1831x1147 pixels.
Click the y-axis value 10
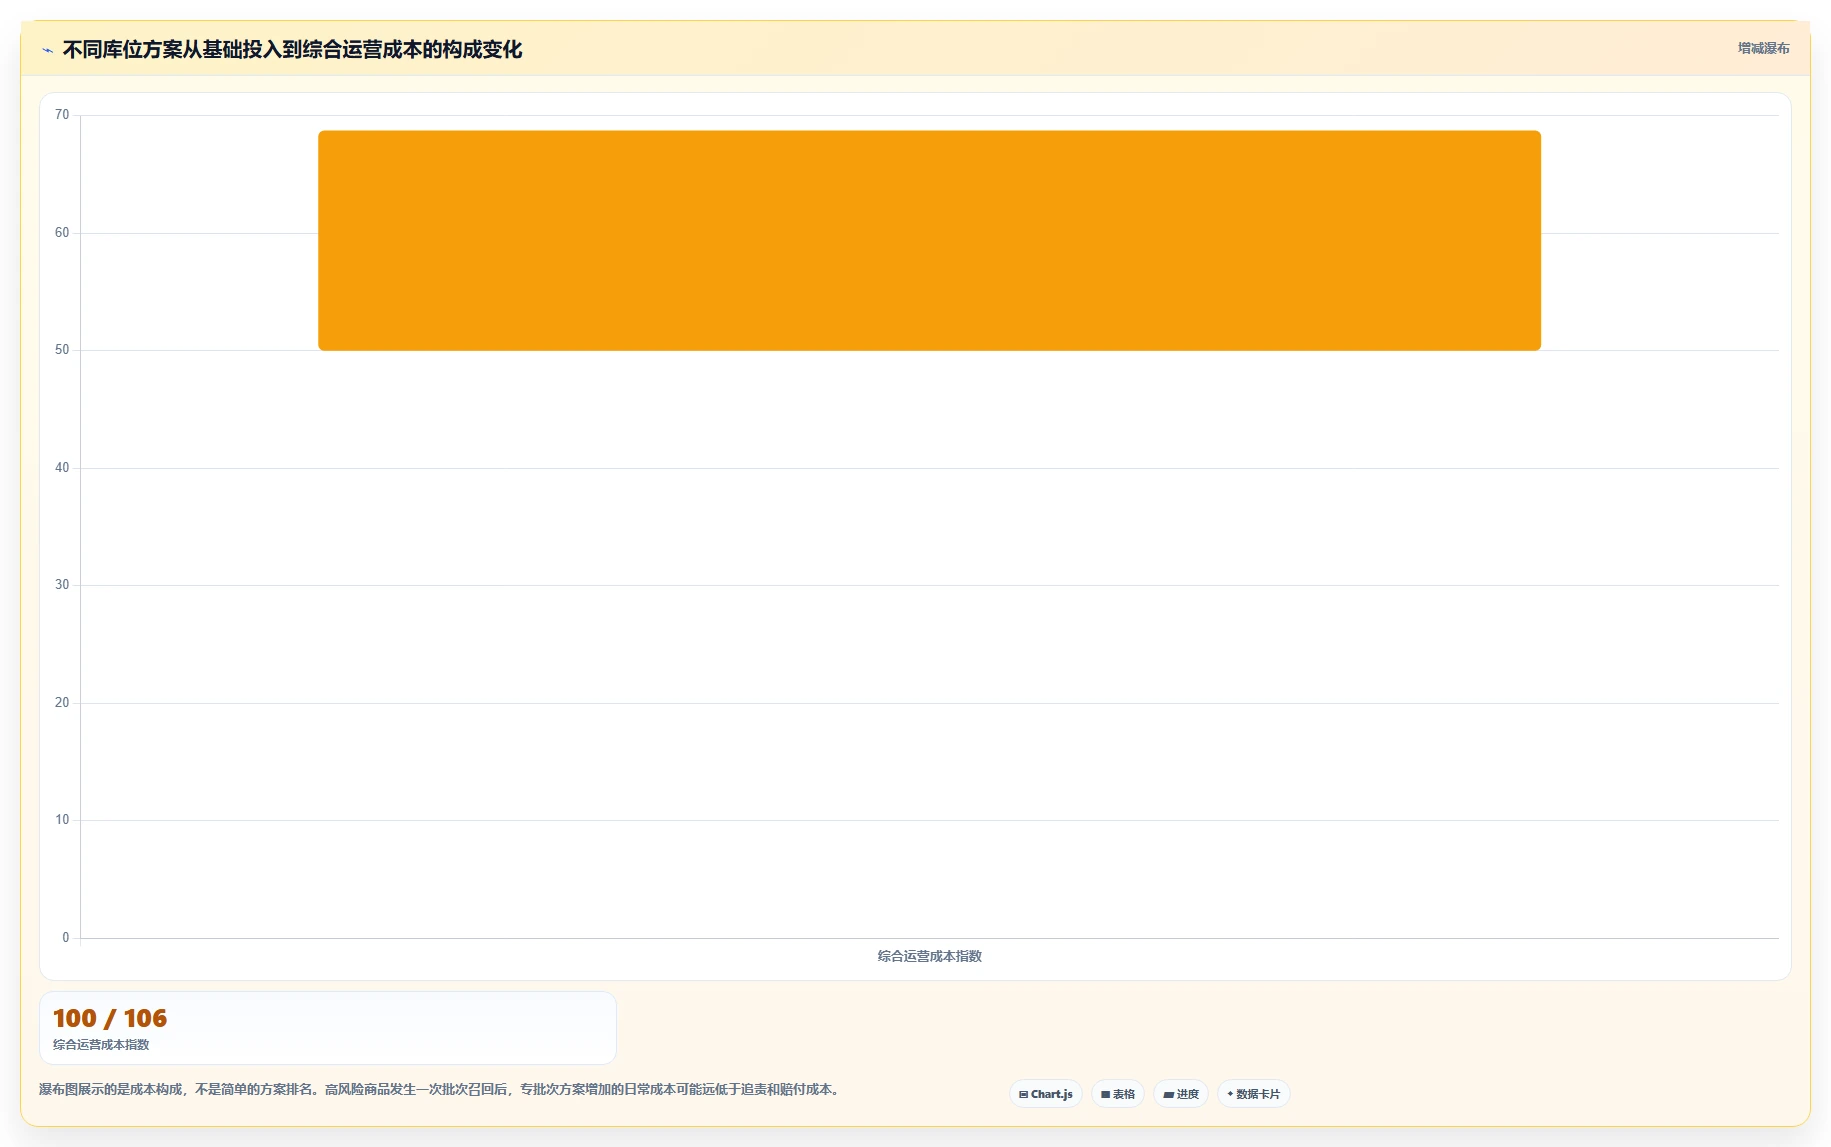tap(62, 820)
